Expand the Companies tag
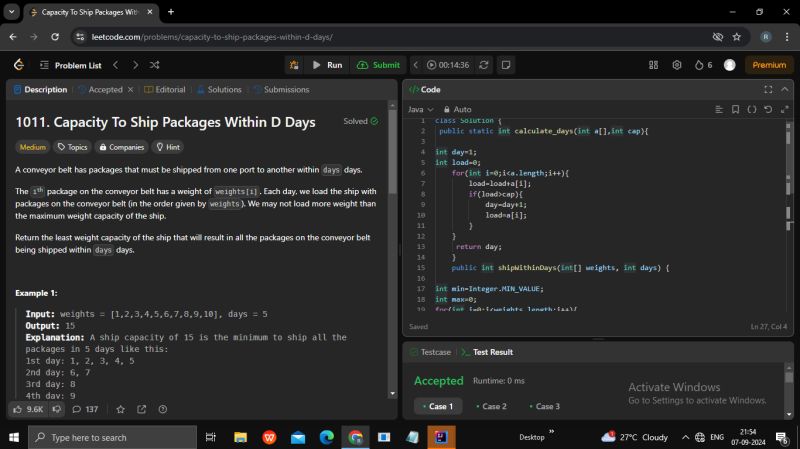Viewport: 800px width, 449px height. click(121, 147)
